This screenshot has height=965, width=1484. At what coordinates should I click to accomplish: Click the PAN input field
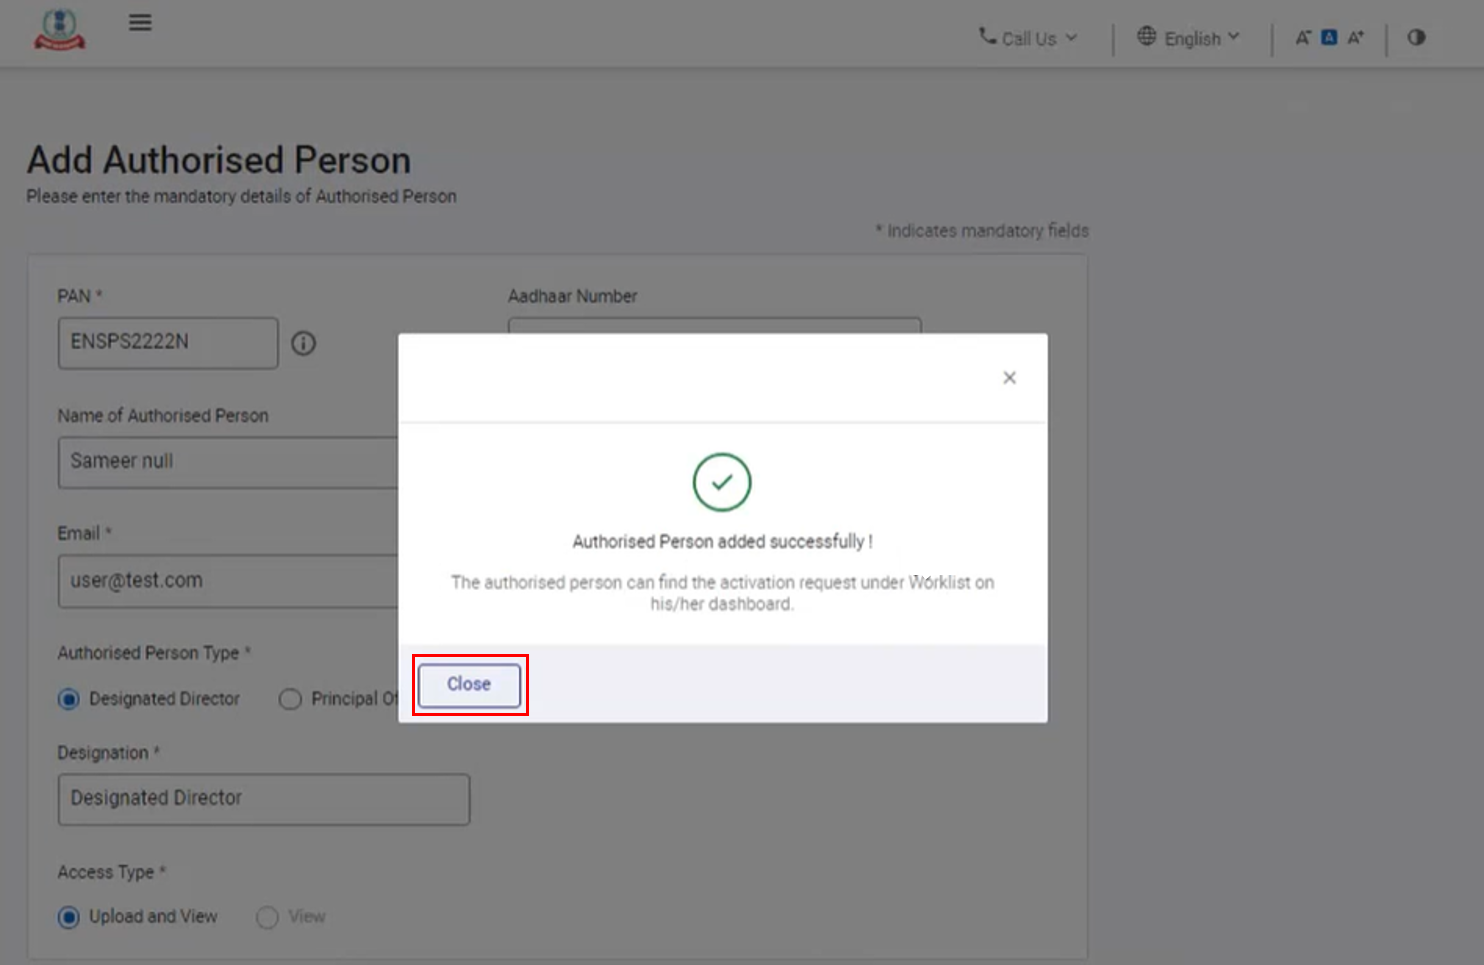point(167,343)
